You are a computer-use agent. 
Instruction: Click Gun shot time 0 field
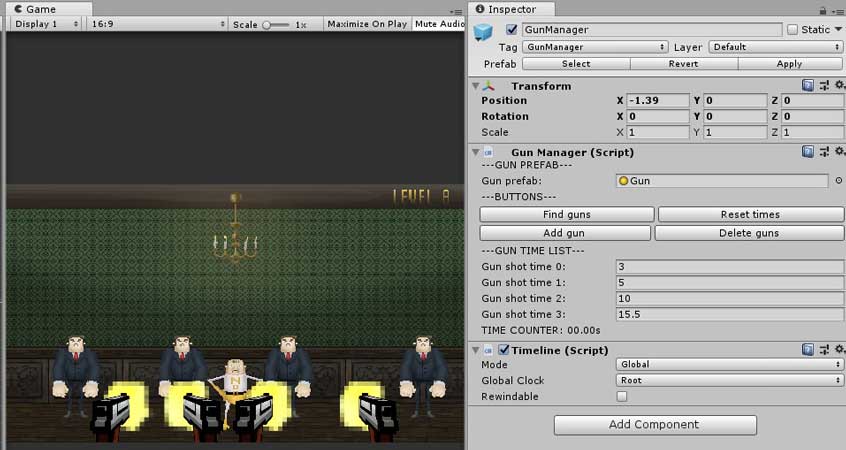pos(730,267)
